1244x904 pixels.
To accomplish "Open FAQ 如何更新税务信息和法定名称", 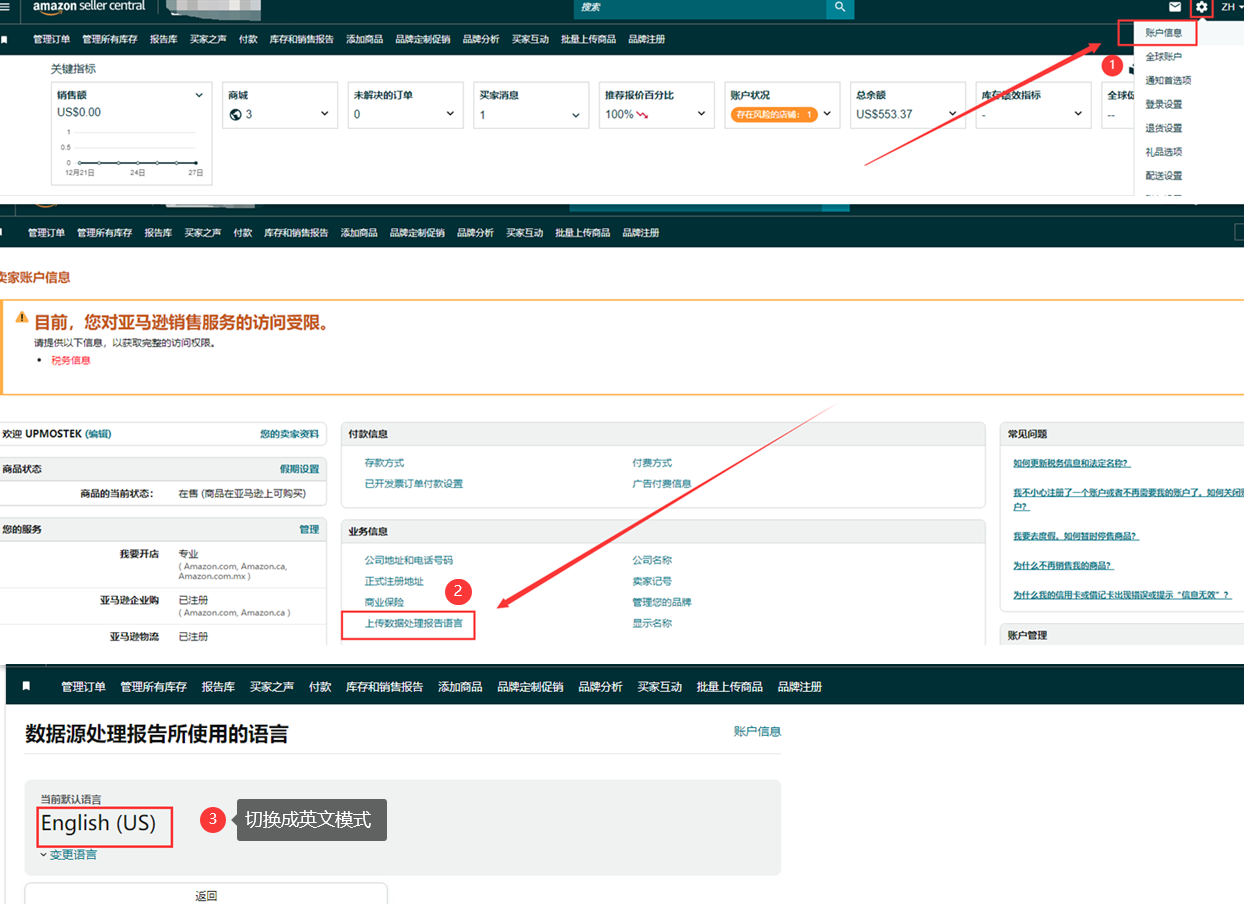I will pyautogui.click(x=1072, y=463).
